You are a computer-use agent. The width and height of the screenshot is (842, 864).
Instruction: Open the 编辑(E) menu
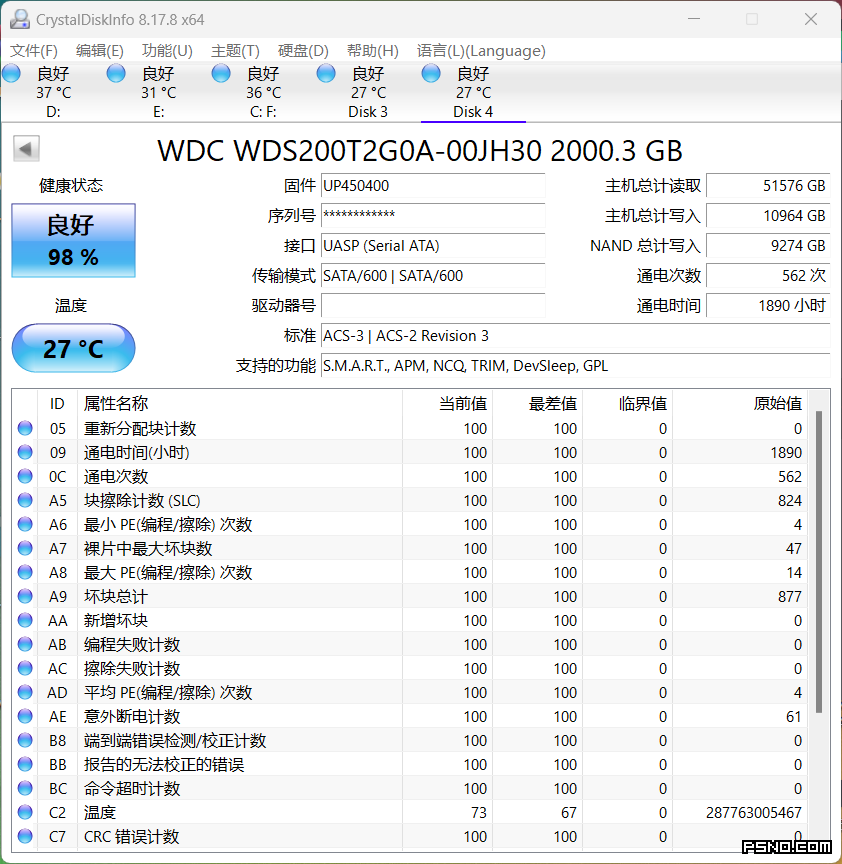pos(100,51)
